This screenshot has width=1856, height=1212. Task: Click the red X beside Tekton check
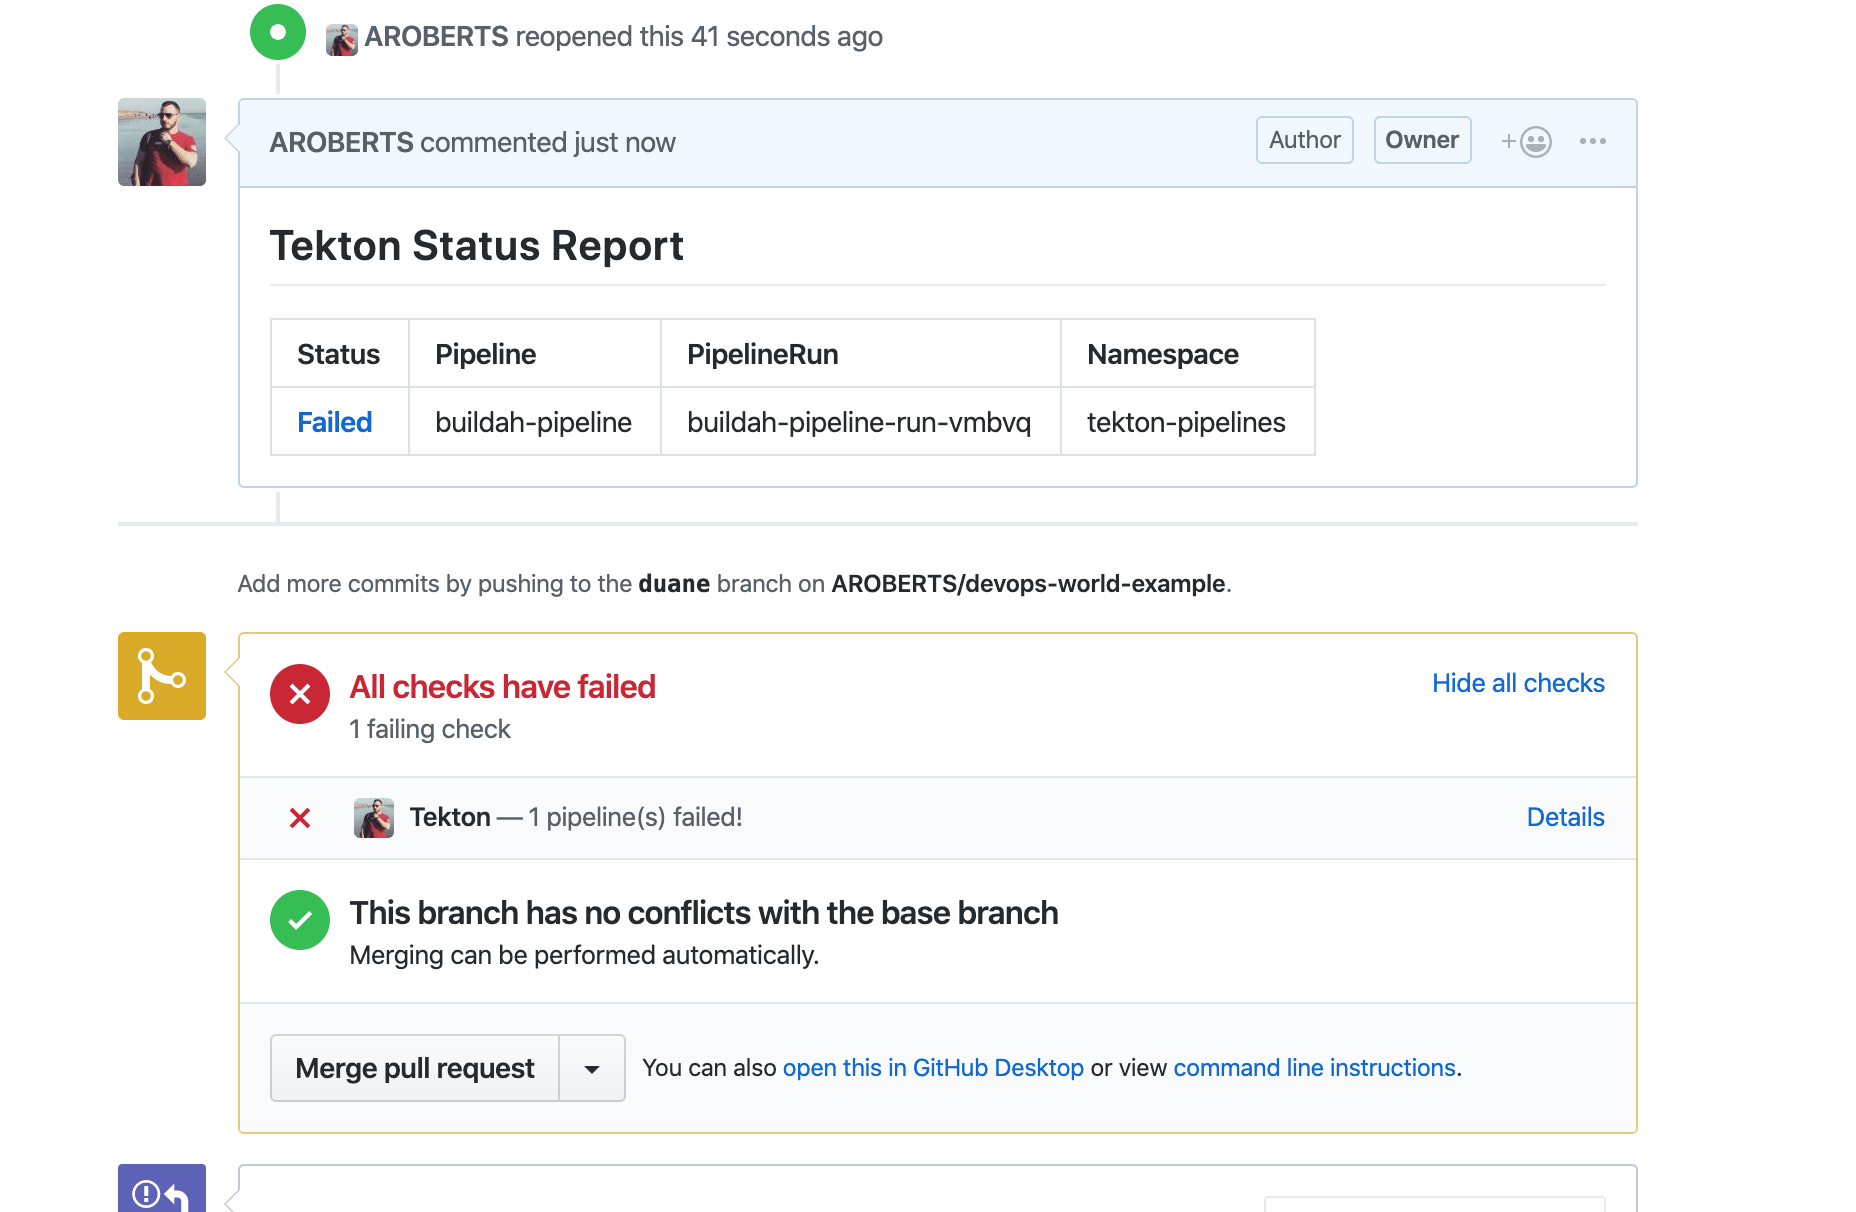point(300,818)
